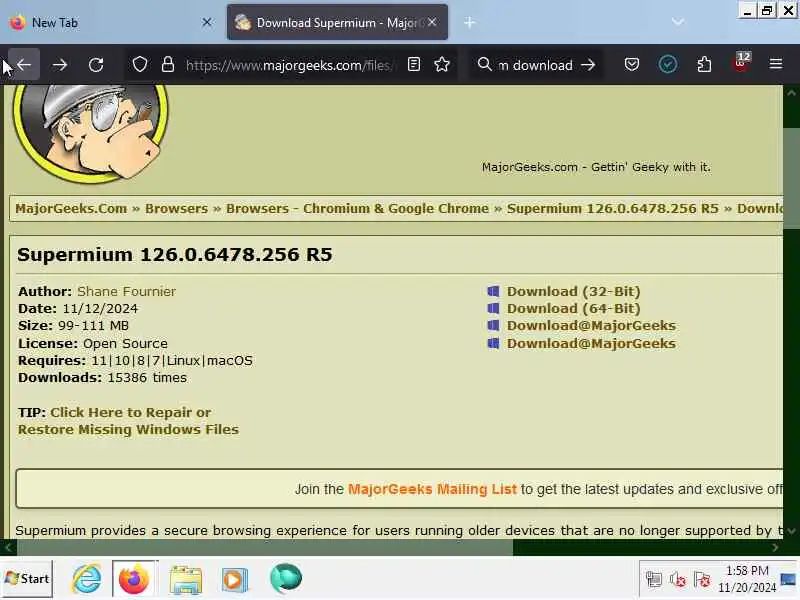Screen dimensions: 800x600
Task: View site security lock information
Action: (168, 65)
